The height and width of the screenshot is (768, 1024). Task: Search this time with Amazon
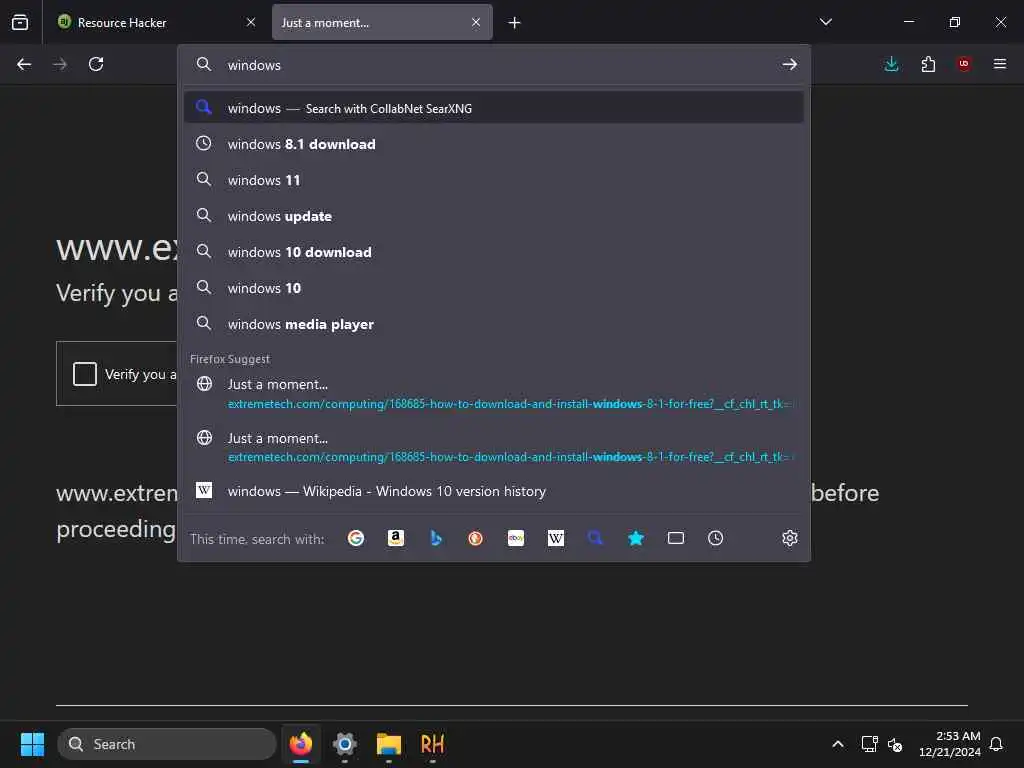(x=396, y=538)
